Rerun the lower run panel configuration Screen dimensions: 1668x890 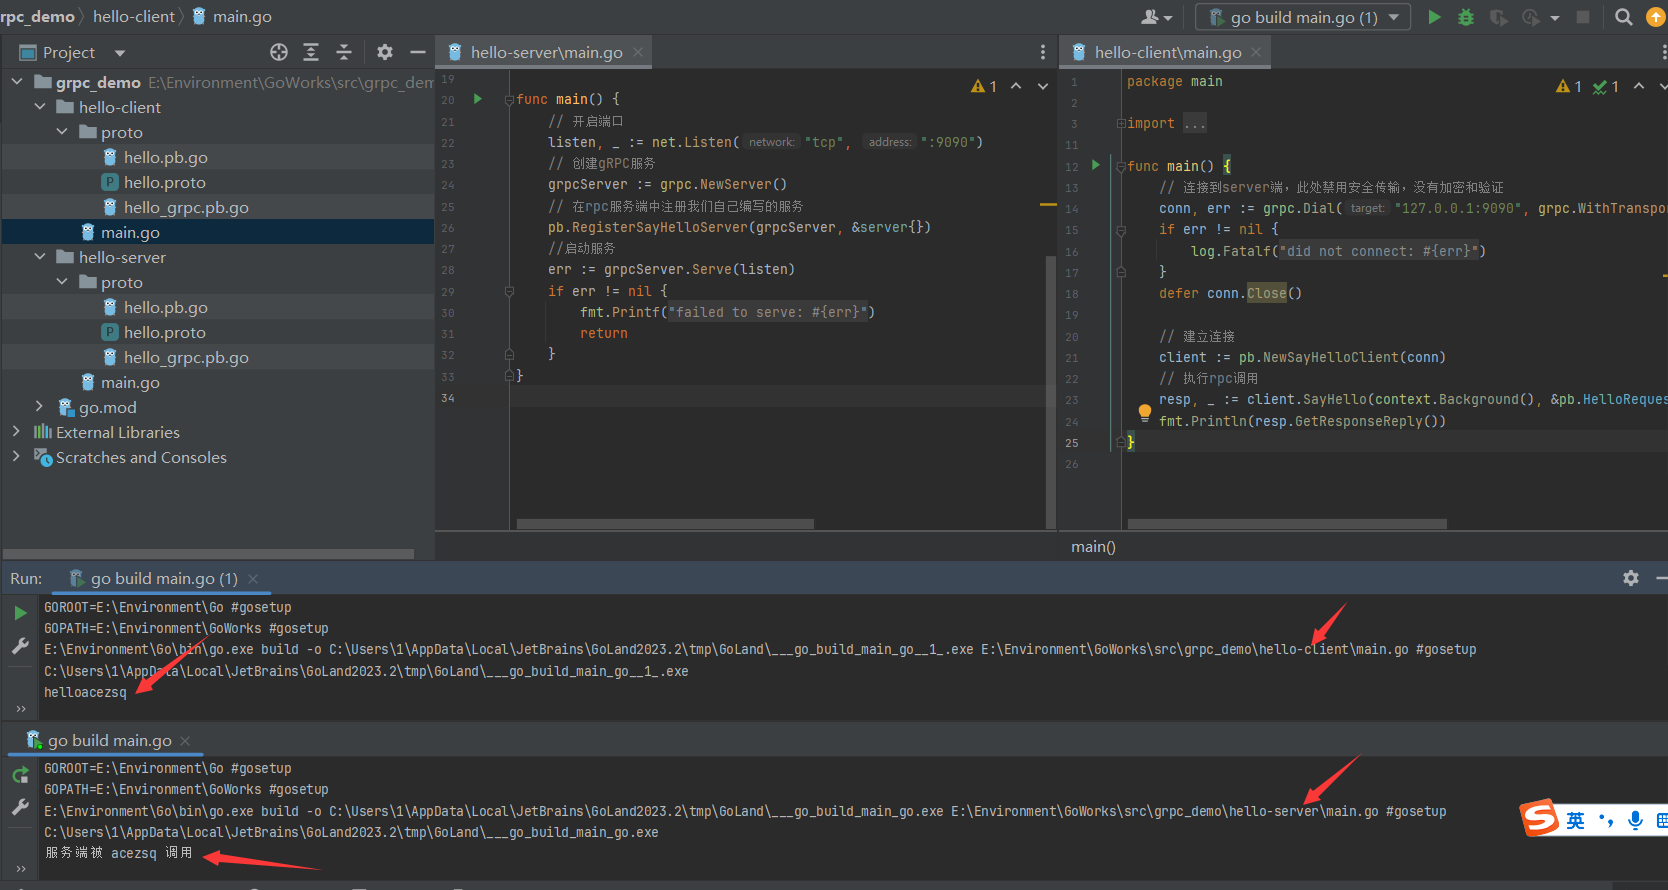pyautogui.click(x=20, y=775)
